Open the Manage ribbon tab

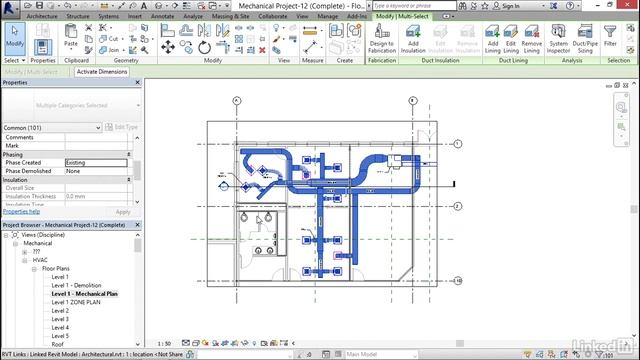pyautogui.click(x=328, y=16)
